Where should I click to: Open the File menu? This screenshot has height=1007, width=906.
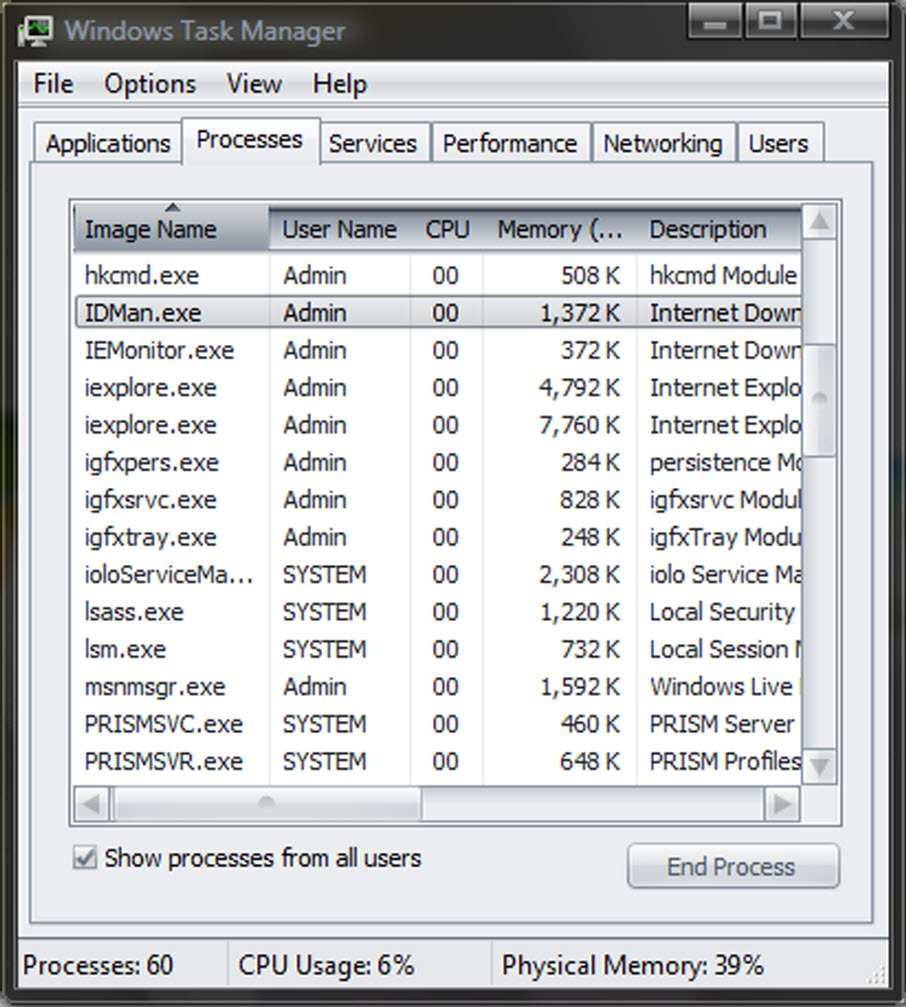pos(53,84)
